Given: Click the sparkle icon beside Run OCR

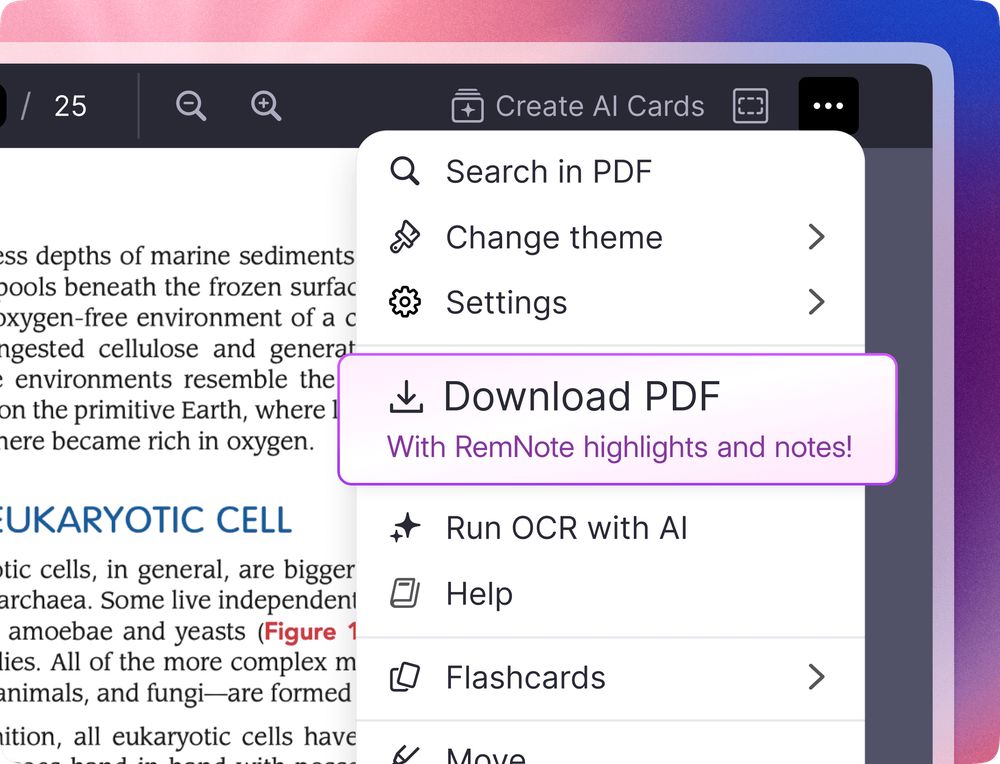Looking at the screenshot, I should [x=405, y=528].
